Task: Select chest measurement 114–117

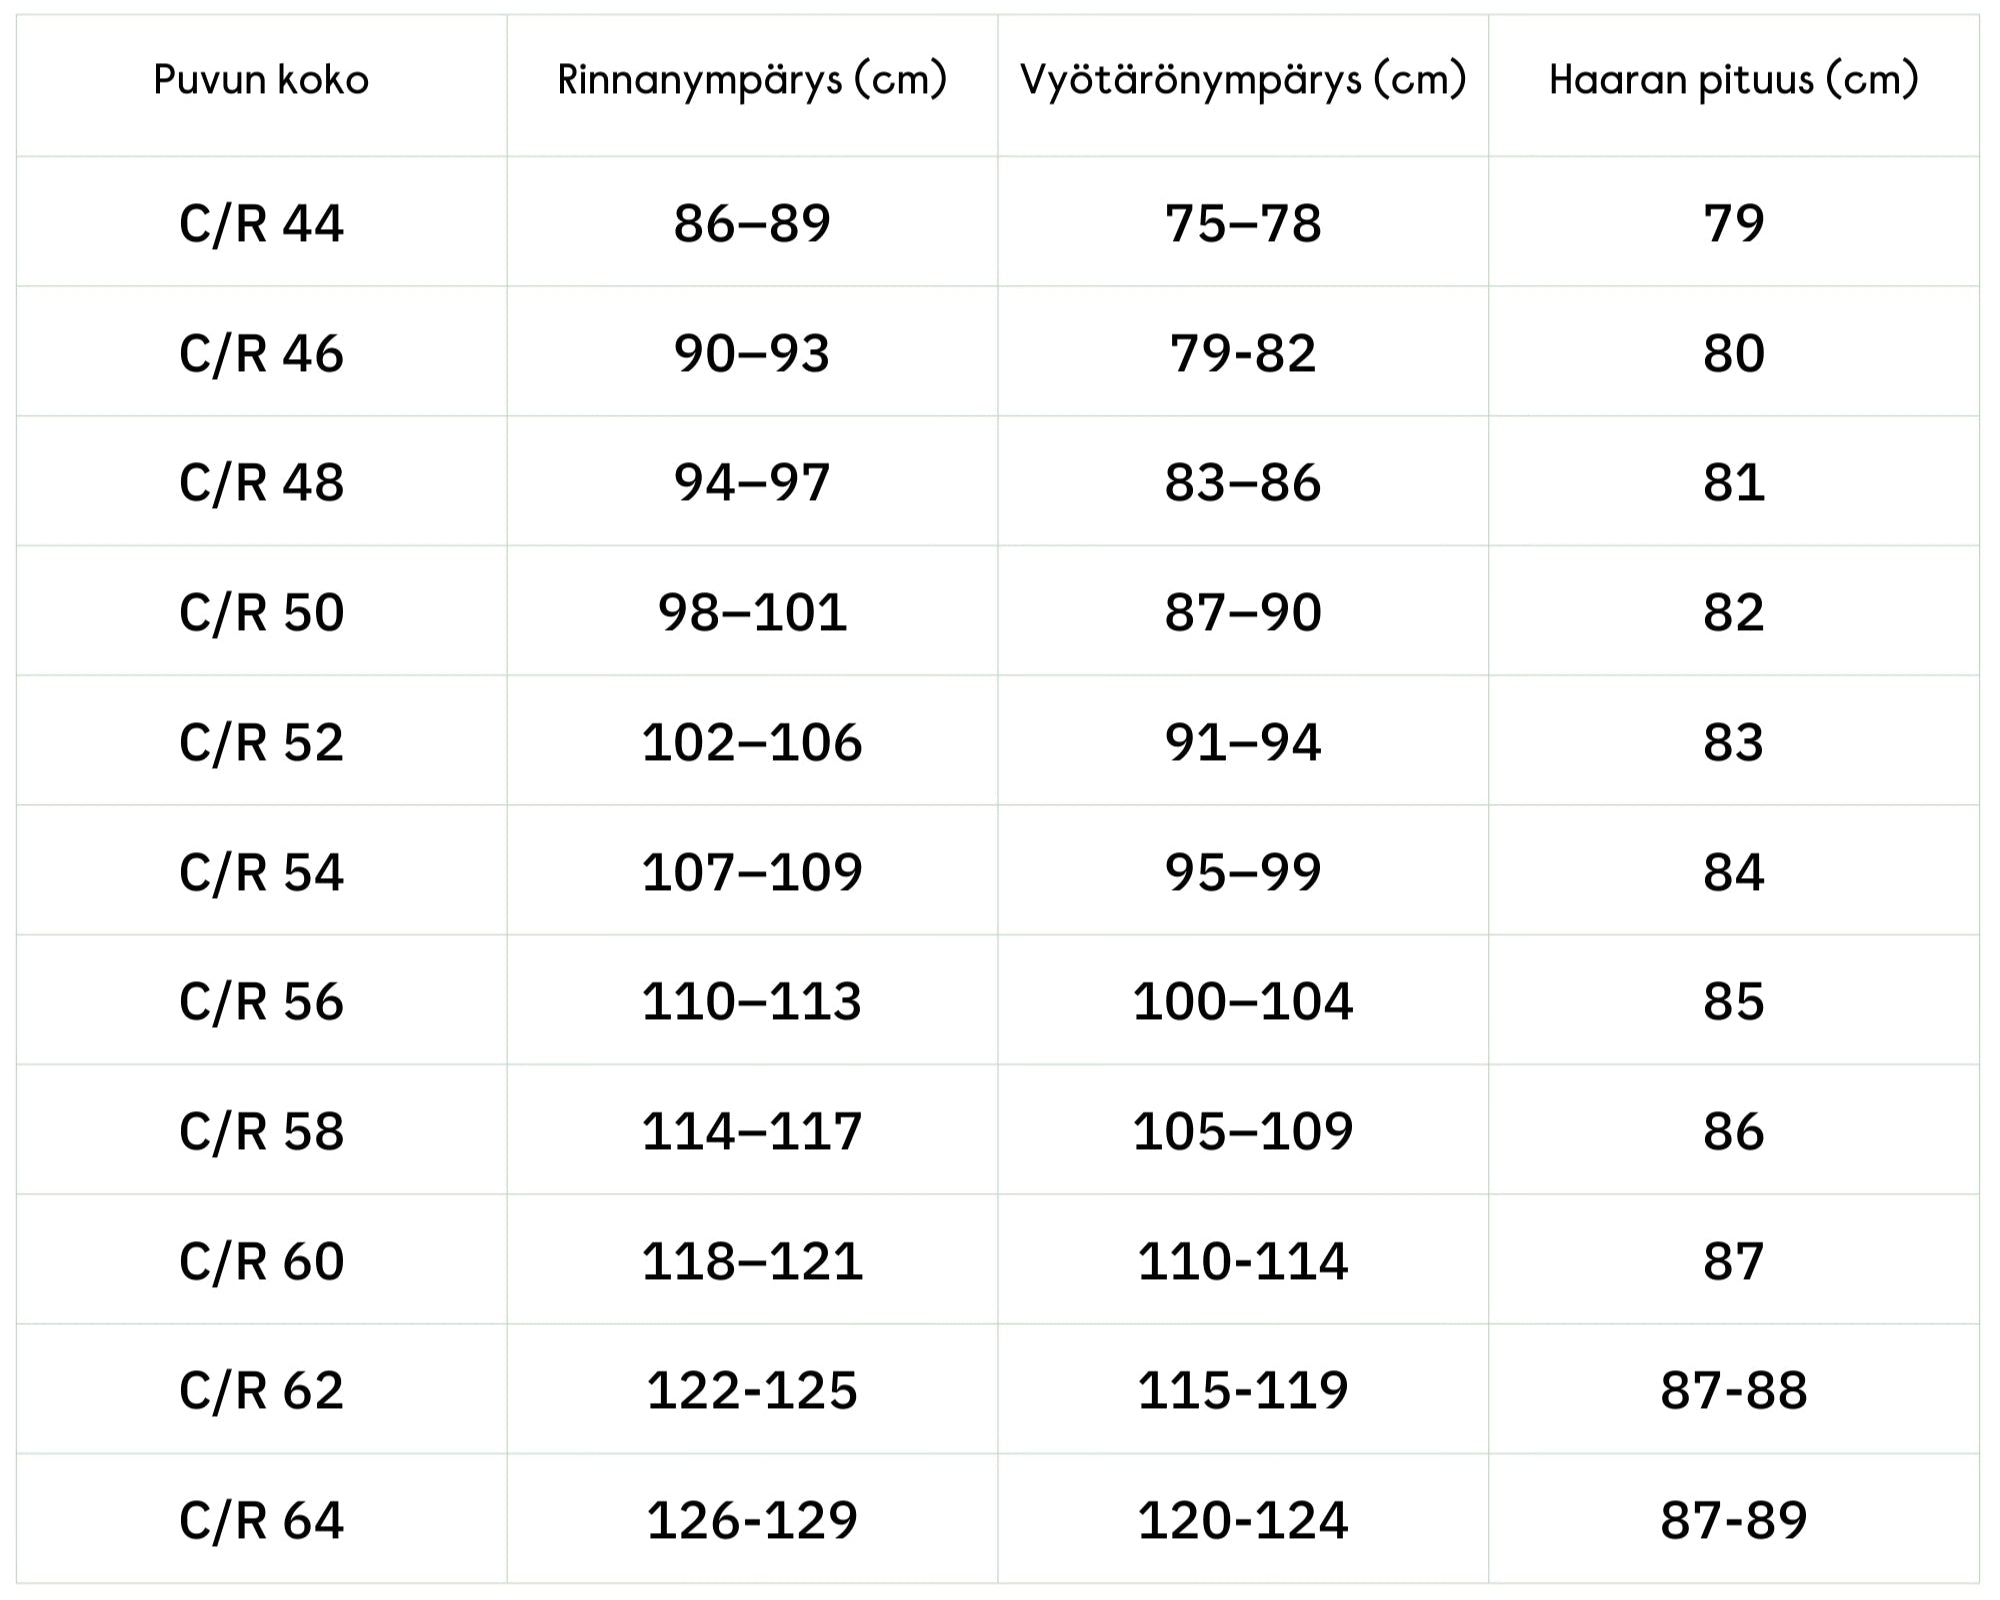Action: tap(752, 1131)
